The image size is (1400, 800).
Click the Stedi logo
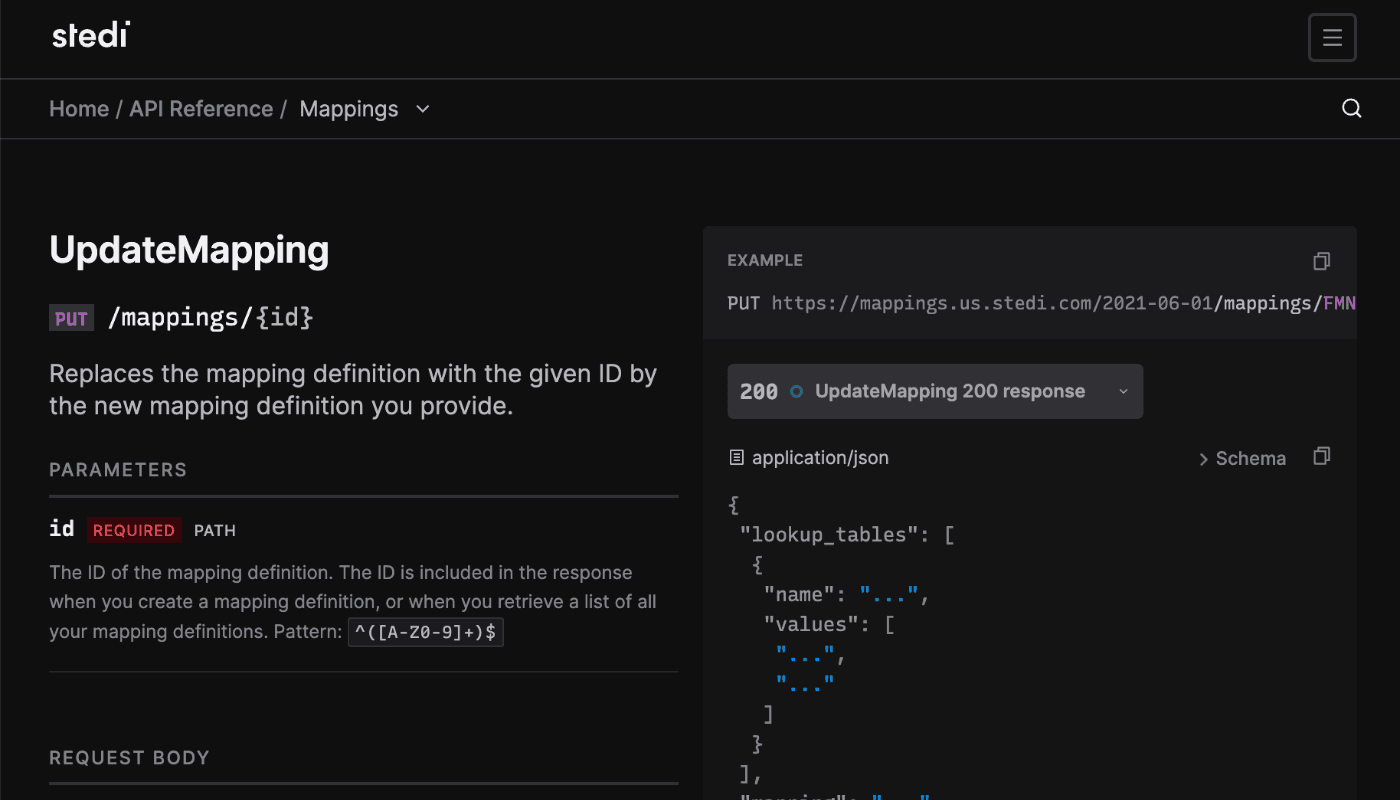(x=90, y=34)
